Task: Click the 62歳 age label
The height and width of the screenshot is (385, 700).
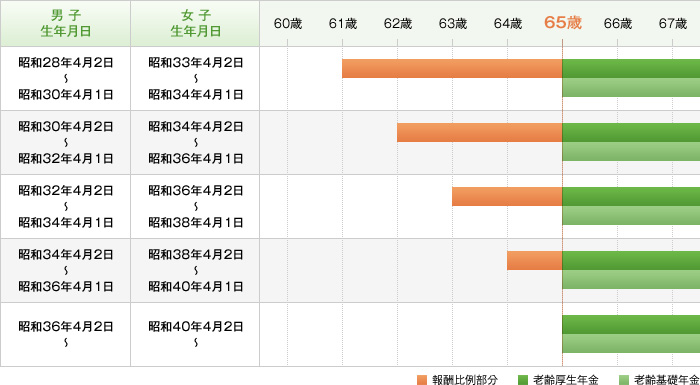Action: (x=398, y=24)
